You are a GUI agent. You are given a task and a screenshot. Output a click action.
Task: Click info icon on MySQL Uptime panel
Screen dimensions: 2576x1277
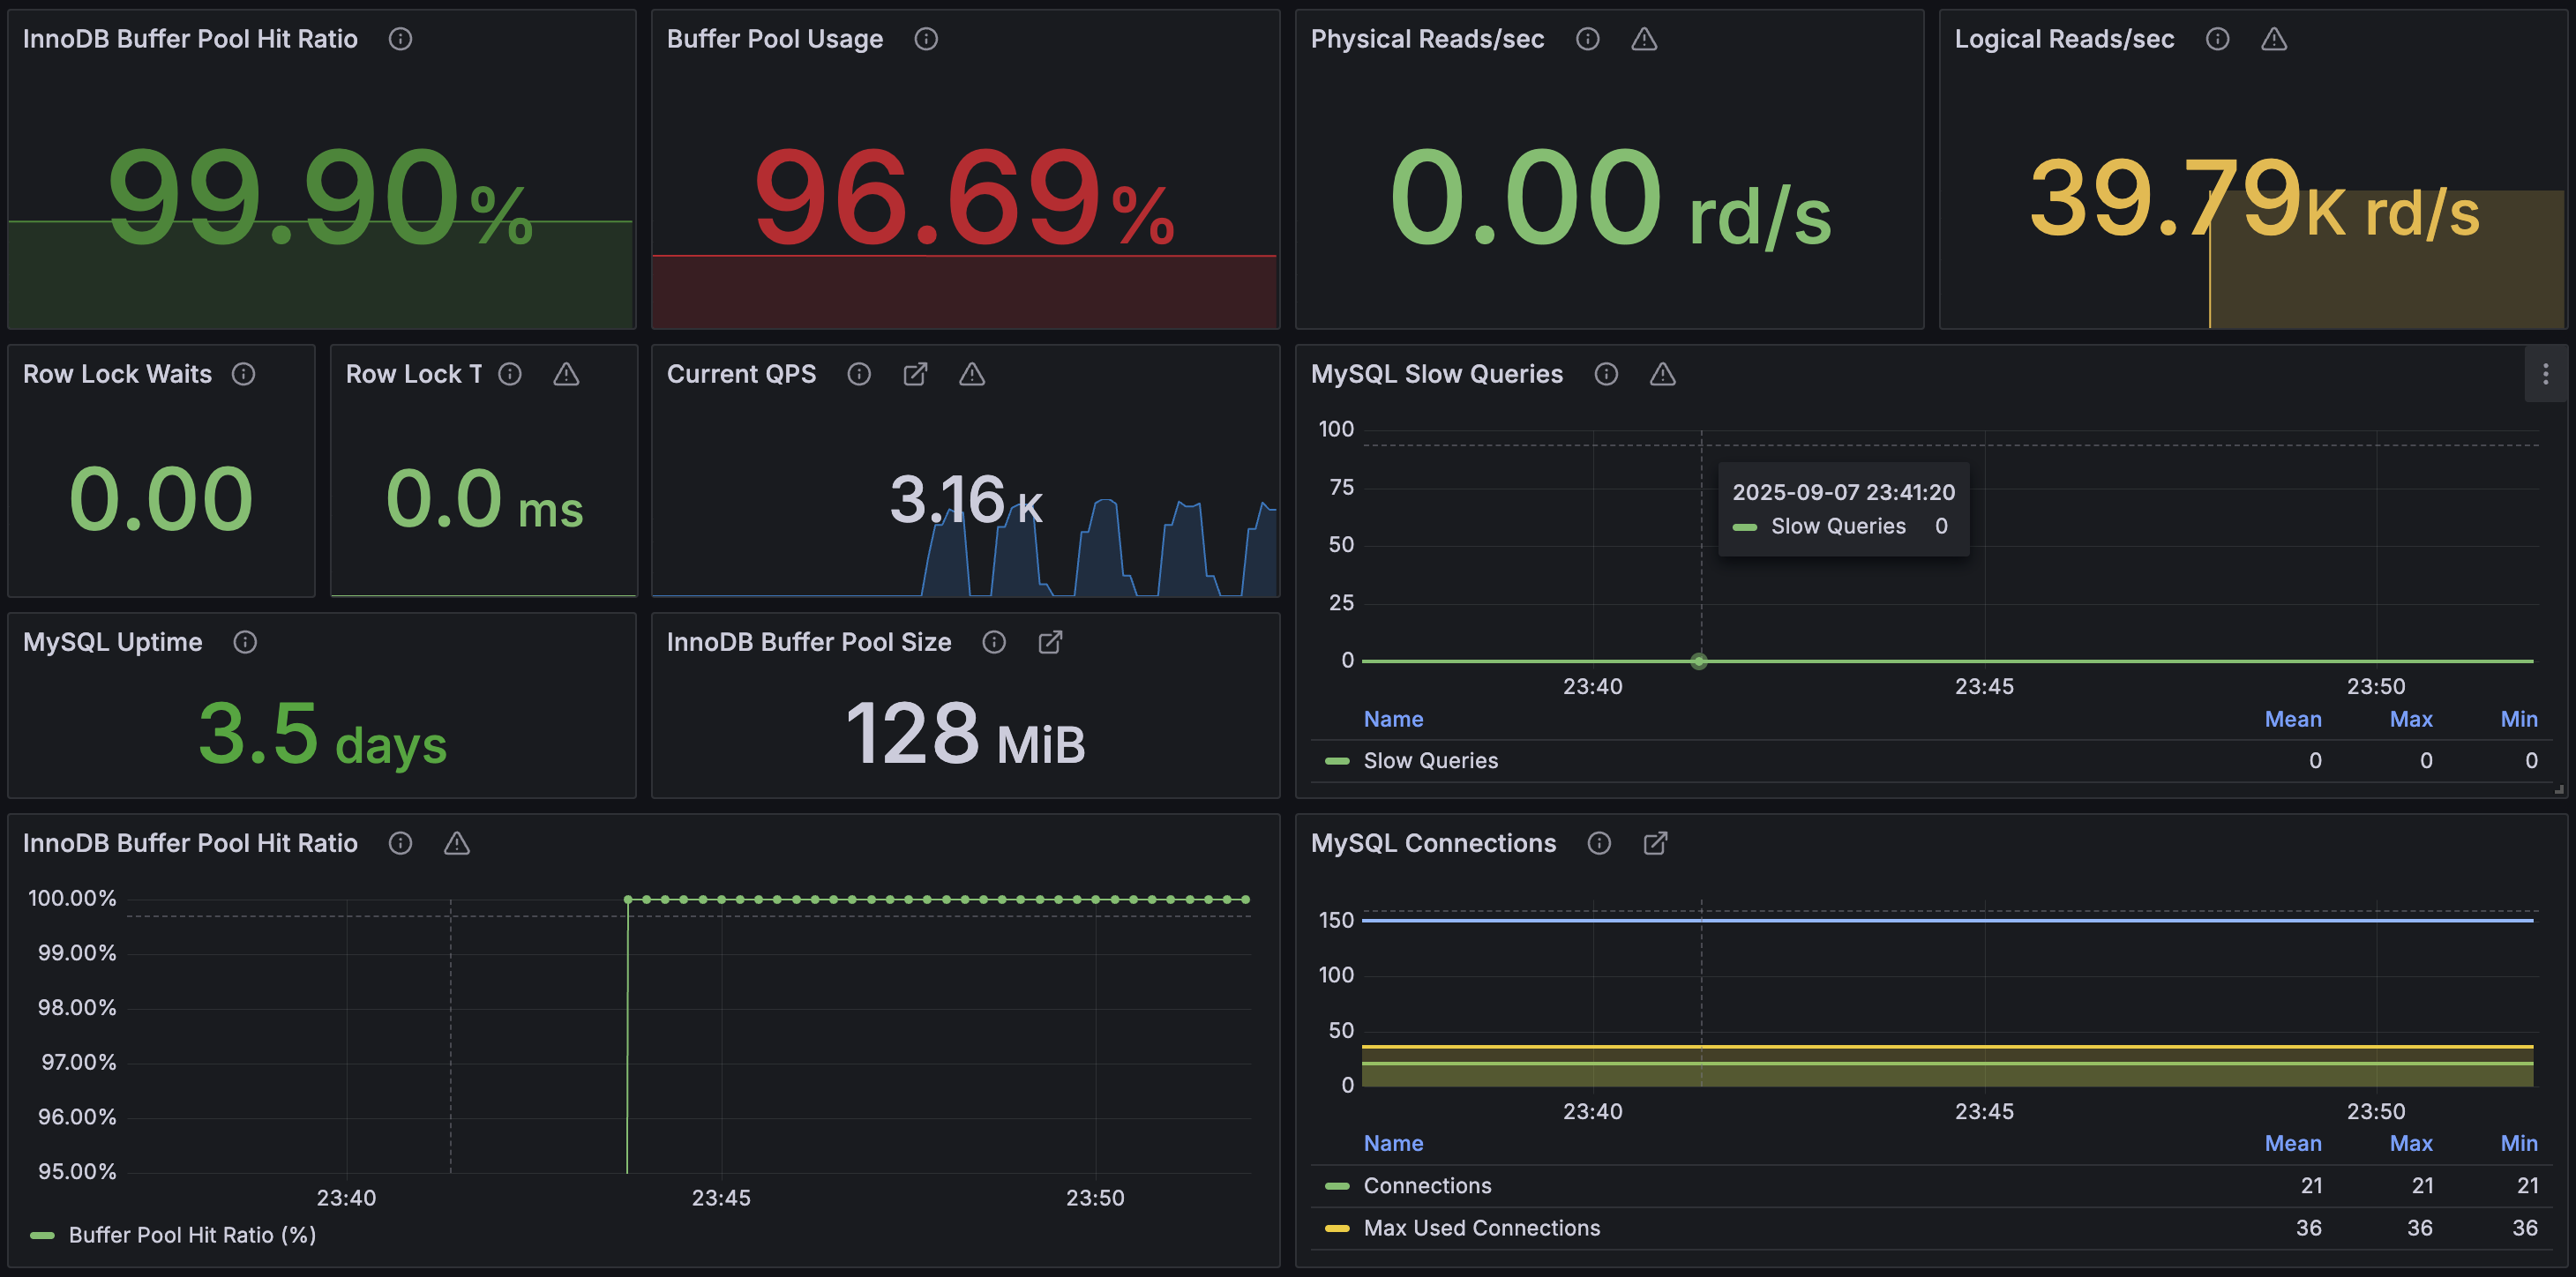pyautogui.click(x=245, y=642)
